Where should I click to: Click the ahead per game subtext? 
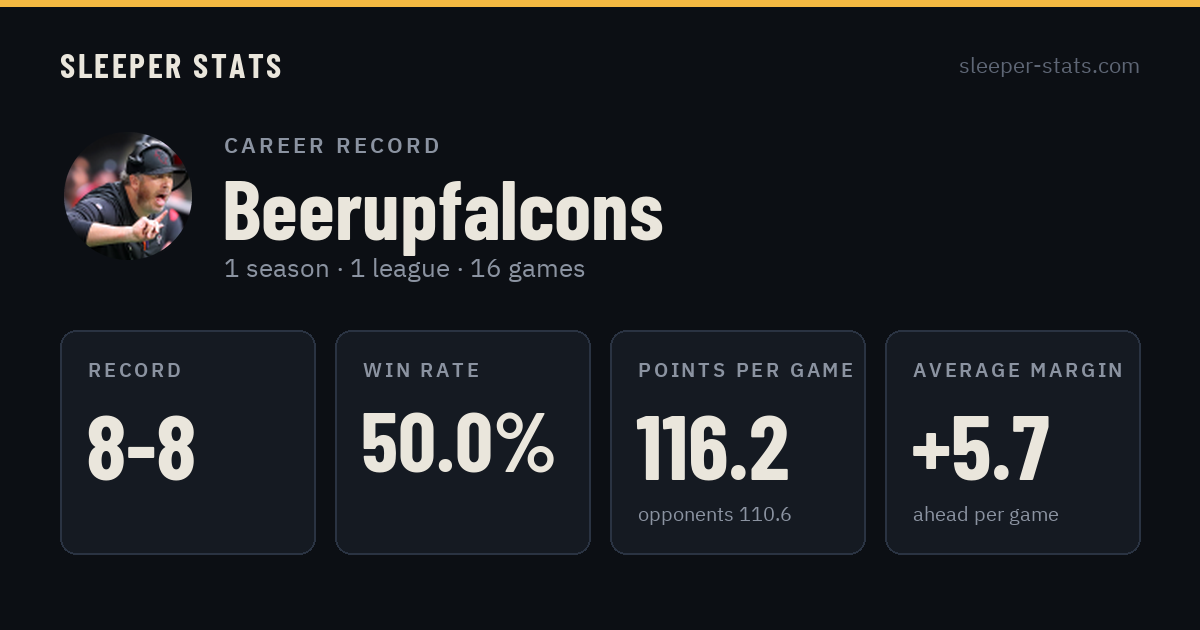pyautogui.click(x=986, y=516)
